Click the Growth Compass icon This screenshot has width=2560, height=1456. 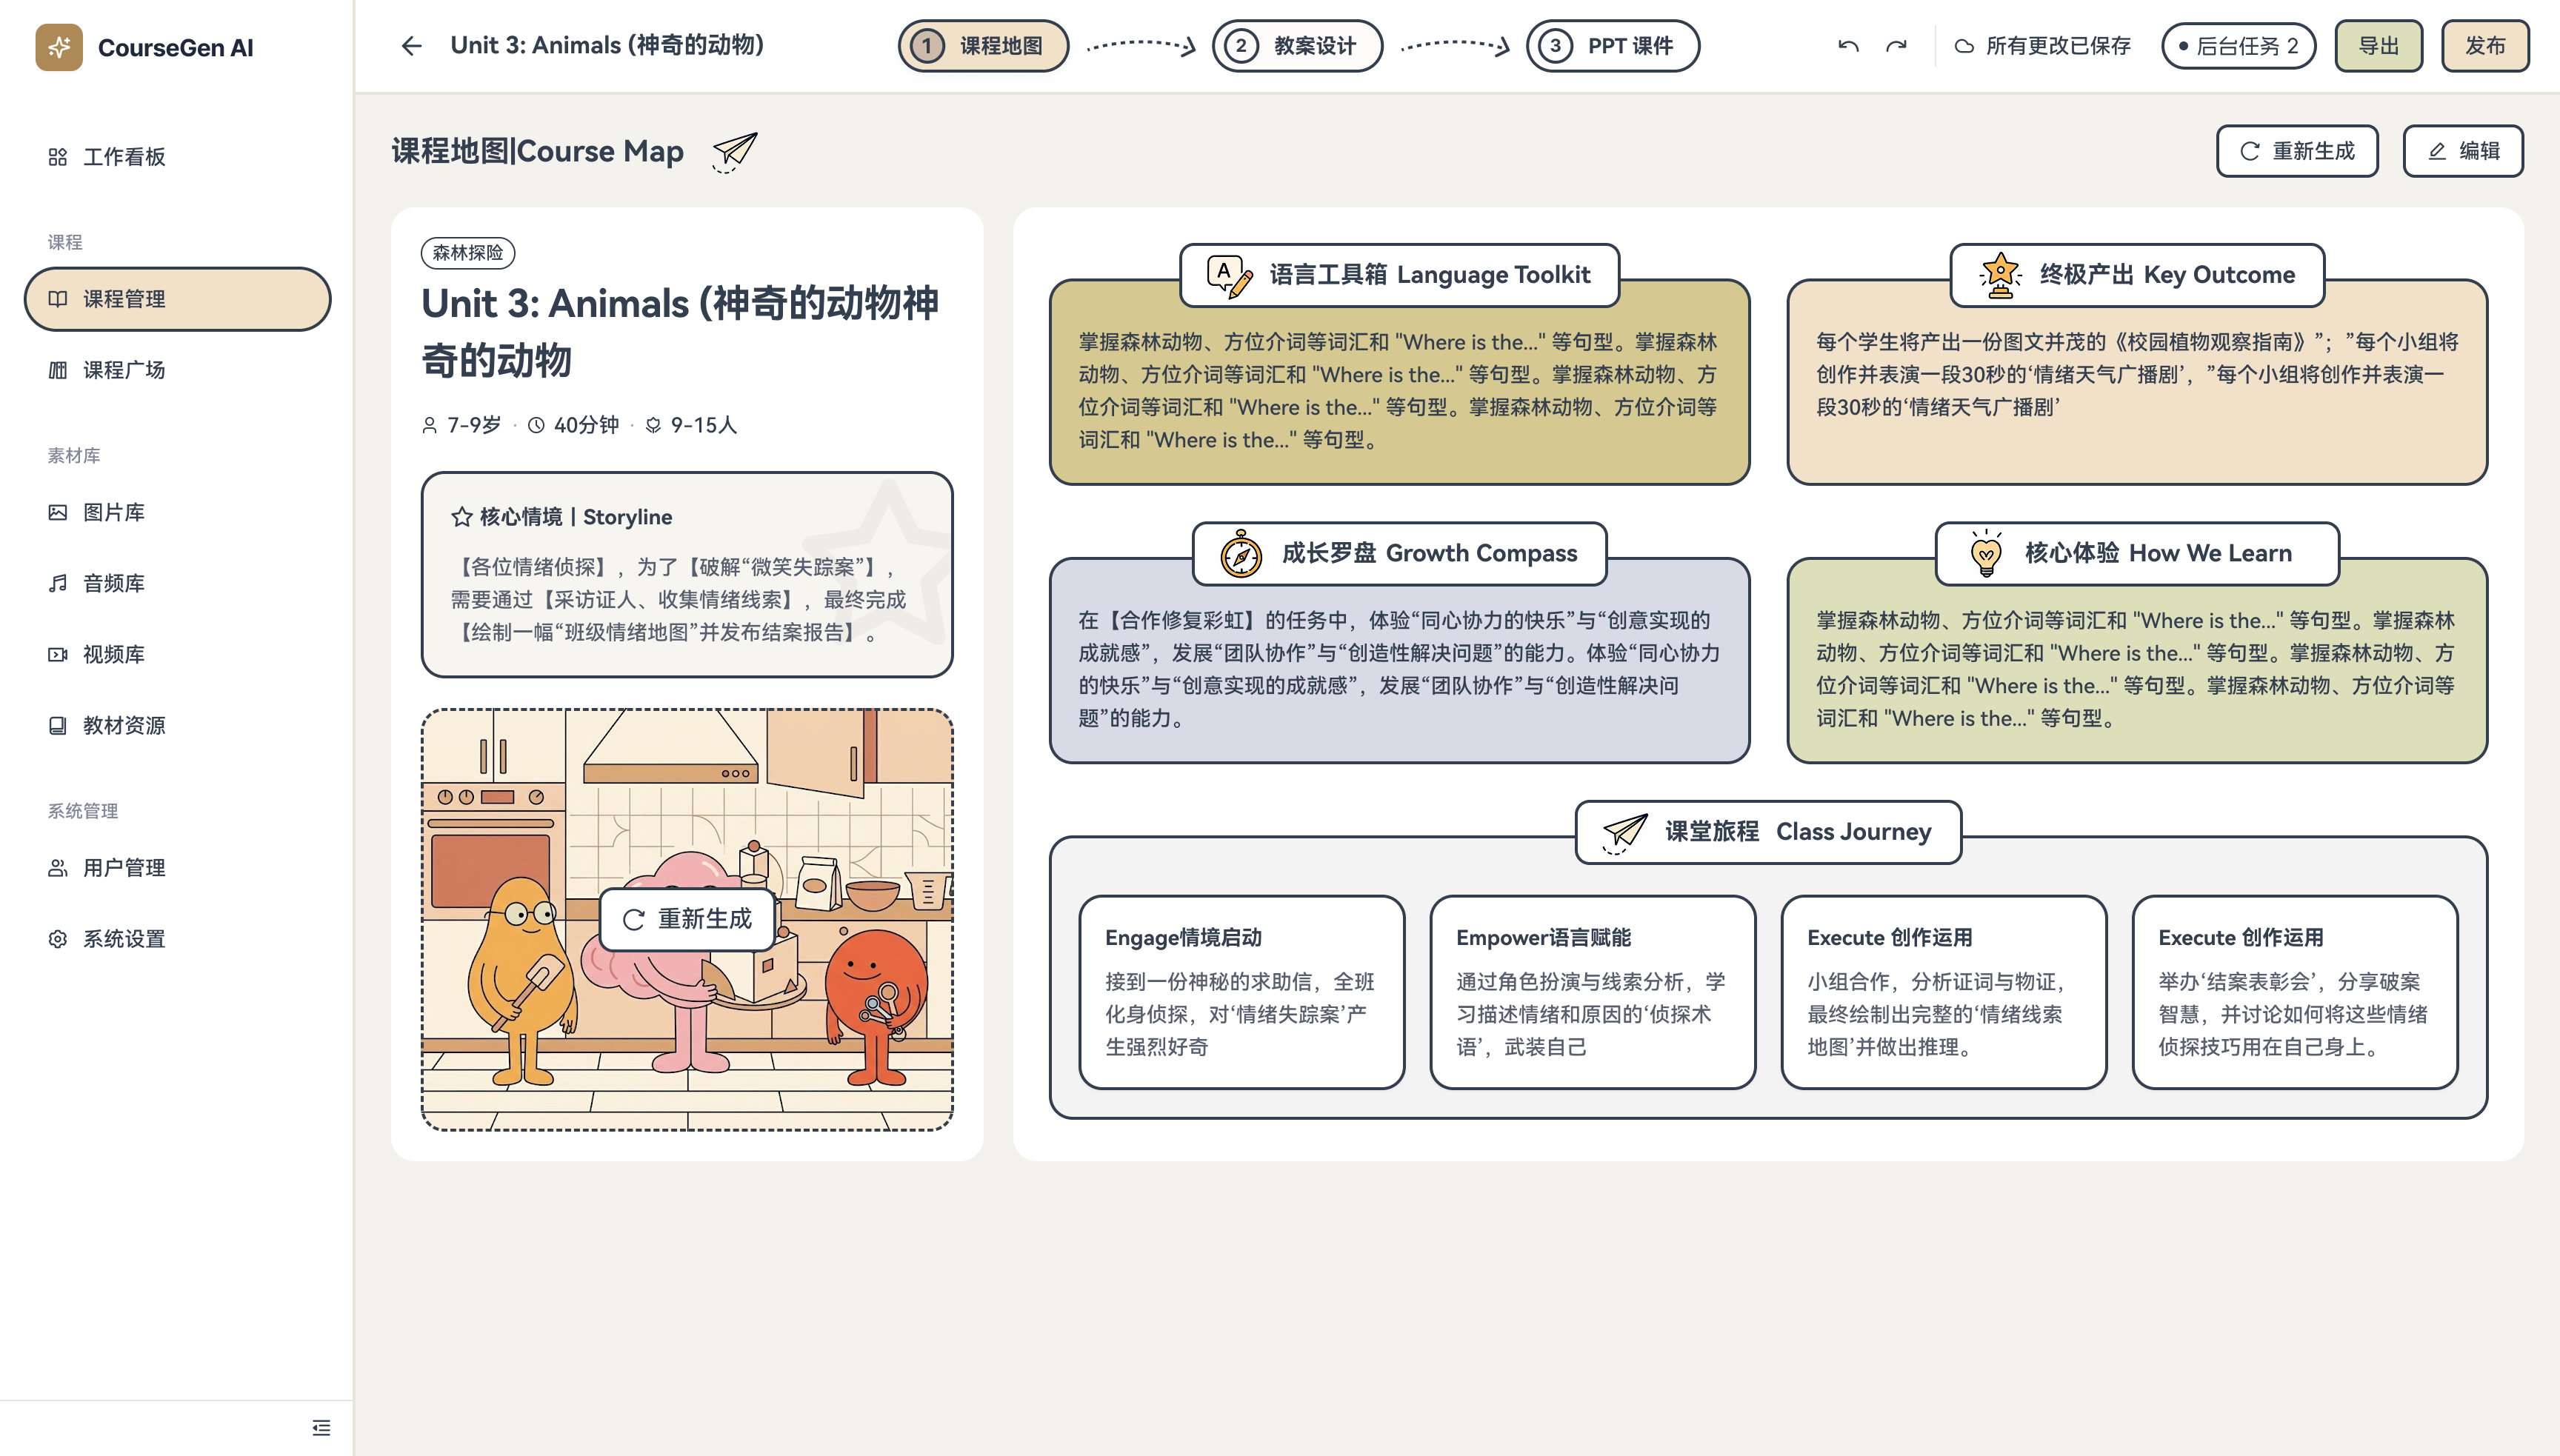point(1241,553)
